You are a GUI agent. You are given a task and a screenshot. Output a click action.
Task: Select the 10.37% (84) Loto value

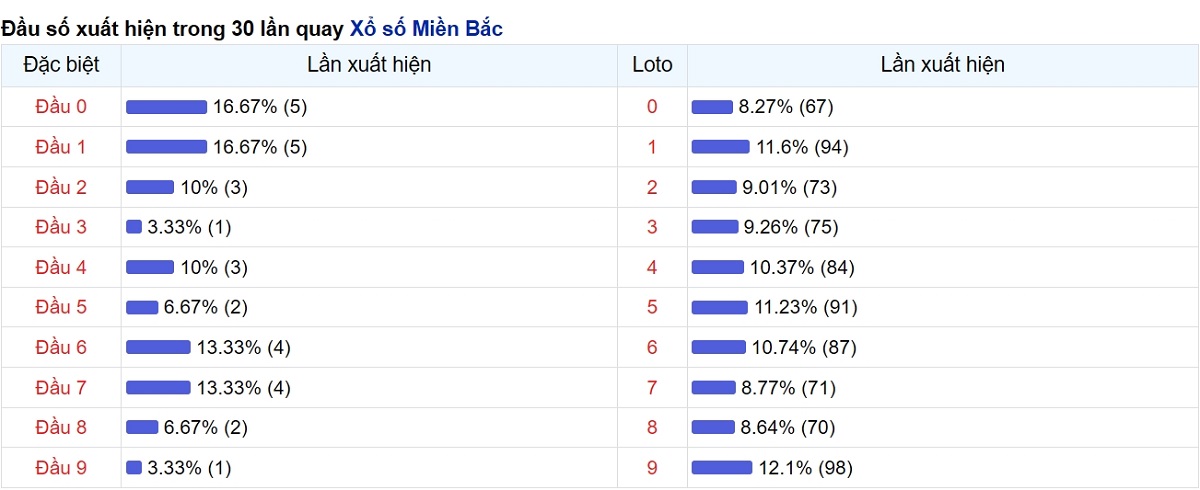click(802, 267)
